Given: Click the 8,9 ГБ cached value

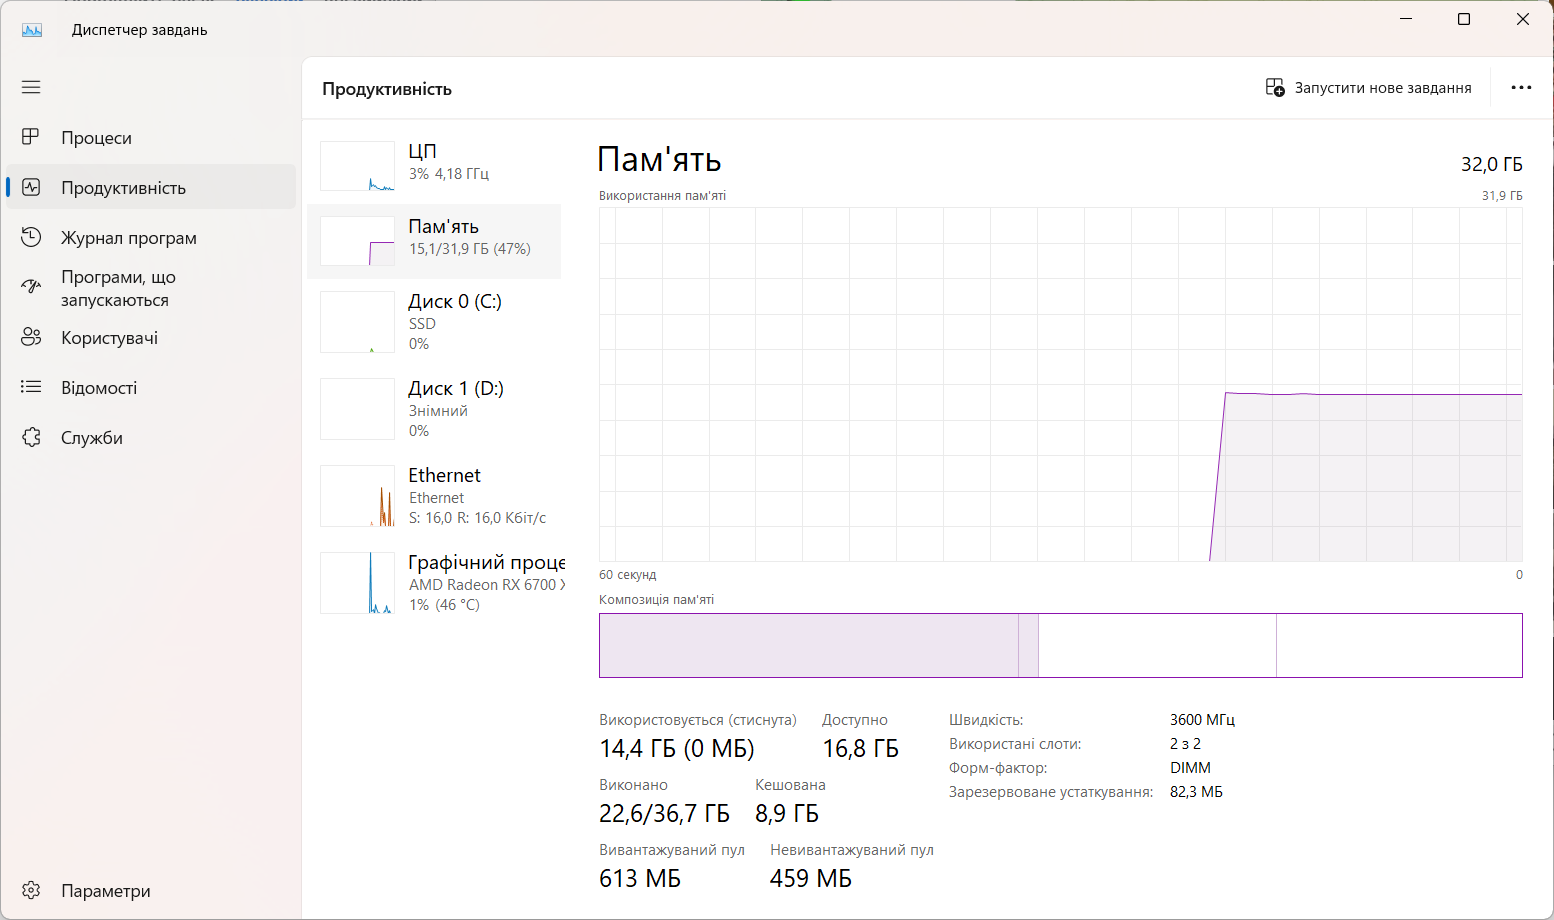Looking at the screenshot, I should [787, 814].
